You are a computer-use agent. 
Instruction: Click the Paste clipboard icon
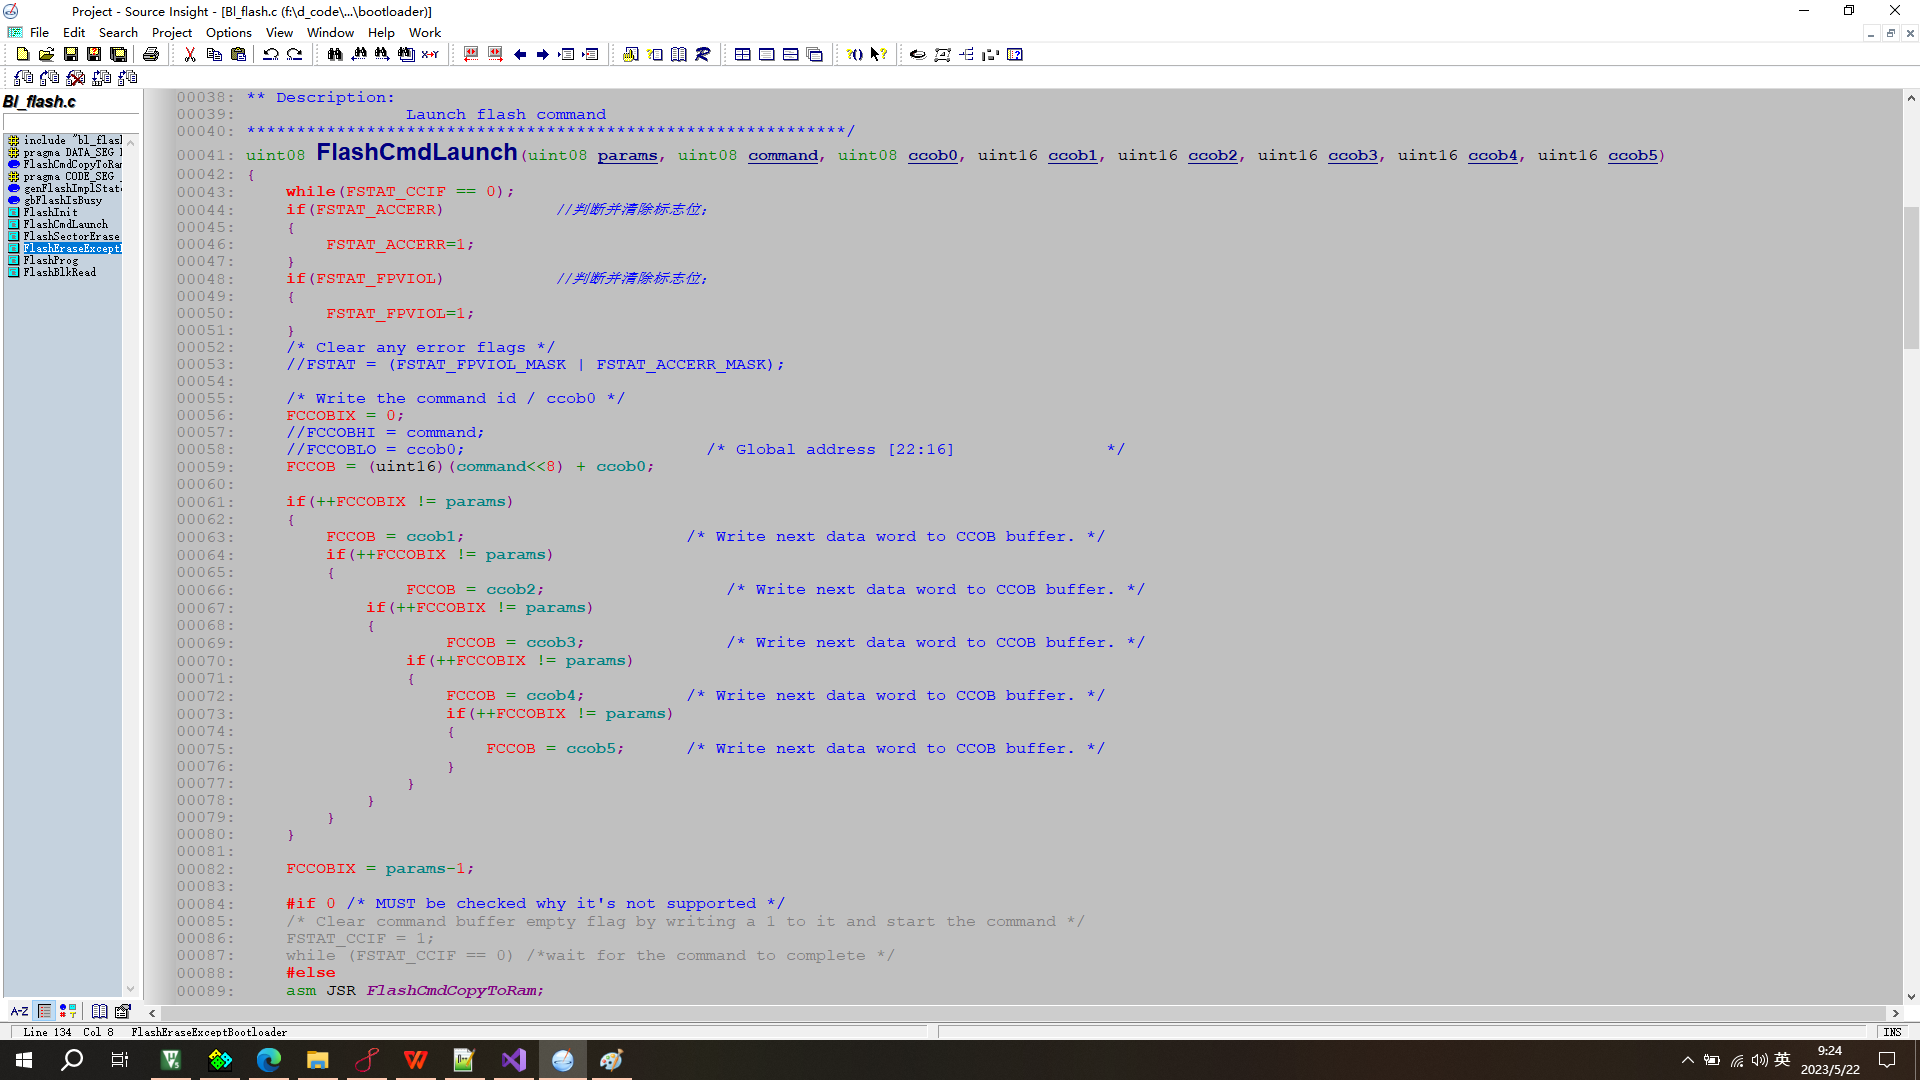tap(238, 55)
